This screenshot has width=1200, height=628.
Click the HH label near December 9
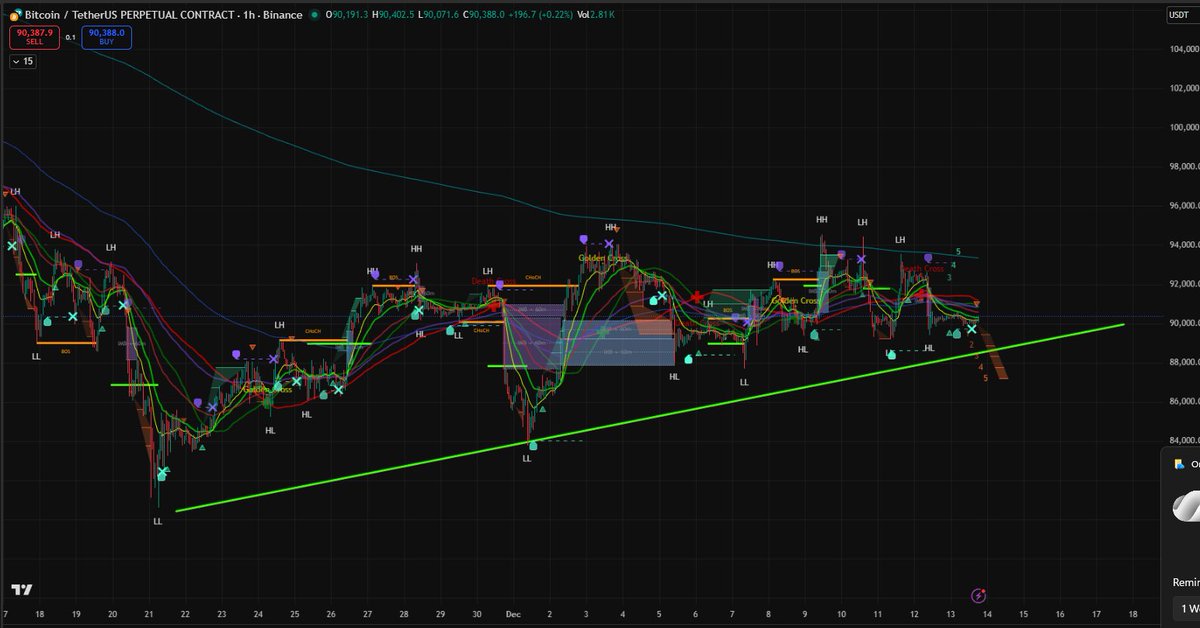pyautogui.click(x=821, y=219)
